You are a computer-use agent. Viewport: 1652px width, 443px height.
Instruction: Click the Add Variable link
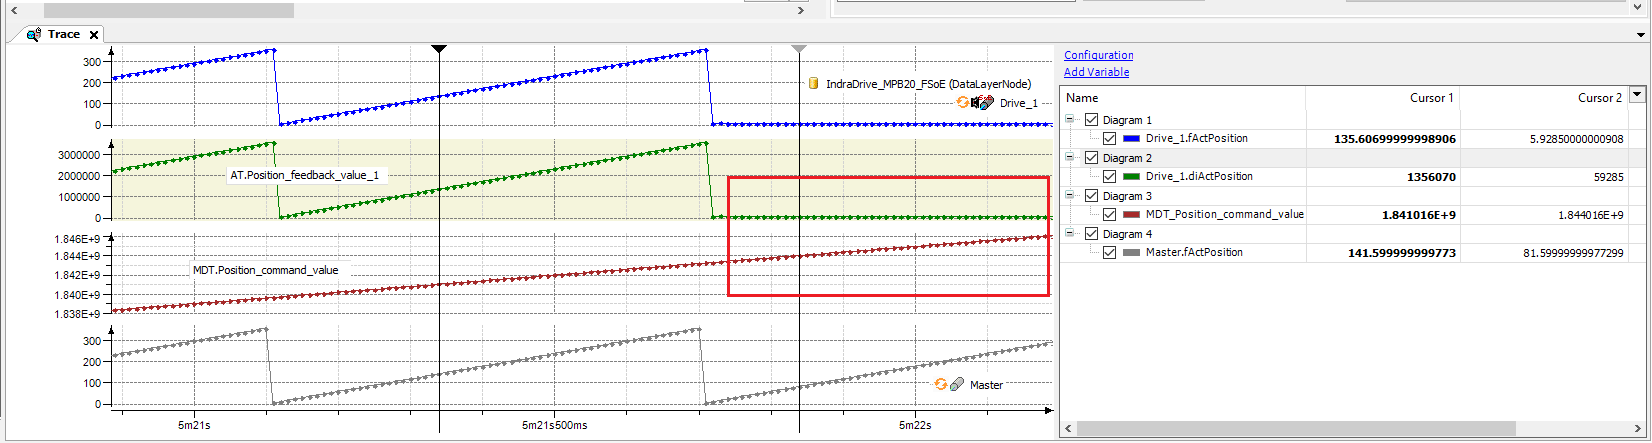[x=1096, y=72]
